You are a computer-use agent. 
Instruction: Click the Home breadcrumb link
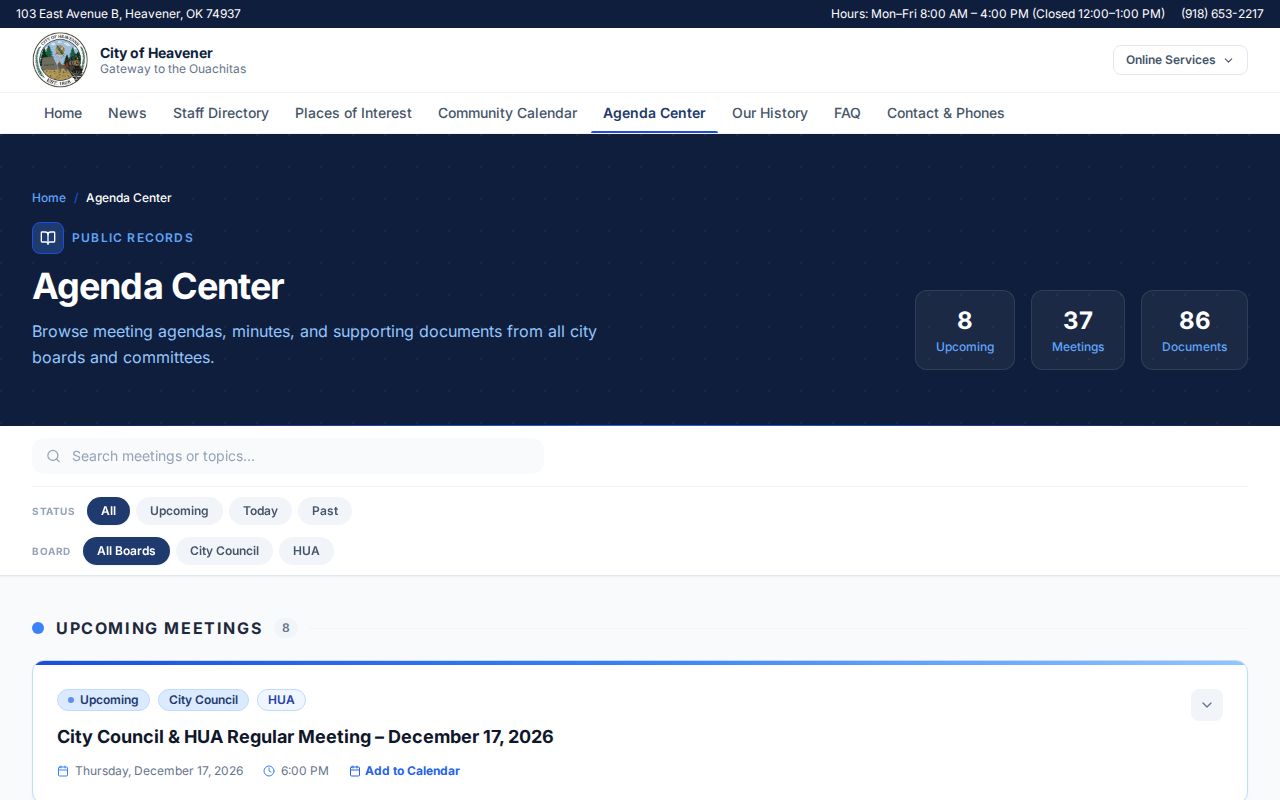point(49,198)
